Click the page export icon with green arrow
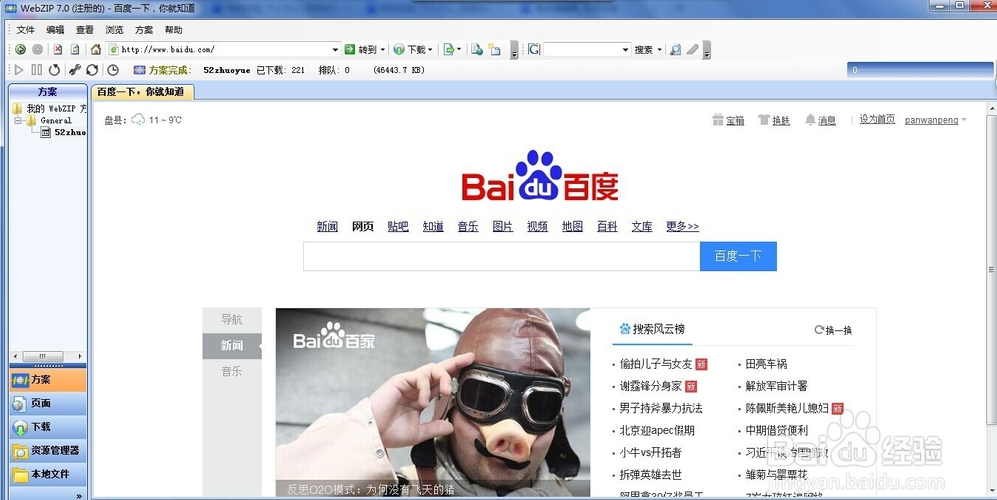Screen dimensions: 997x500 point(449,50)
